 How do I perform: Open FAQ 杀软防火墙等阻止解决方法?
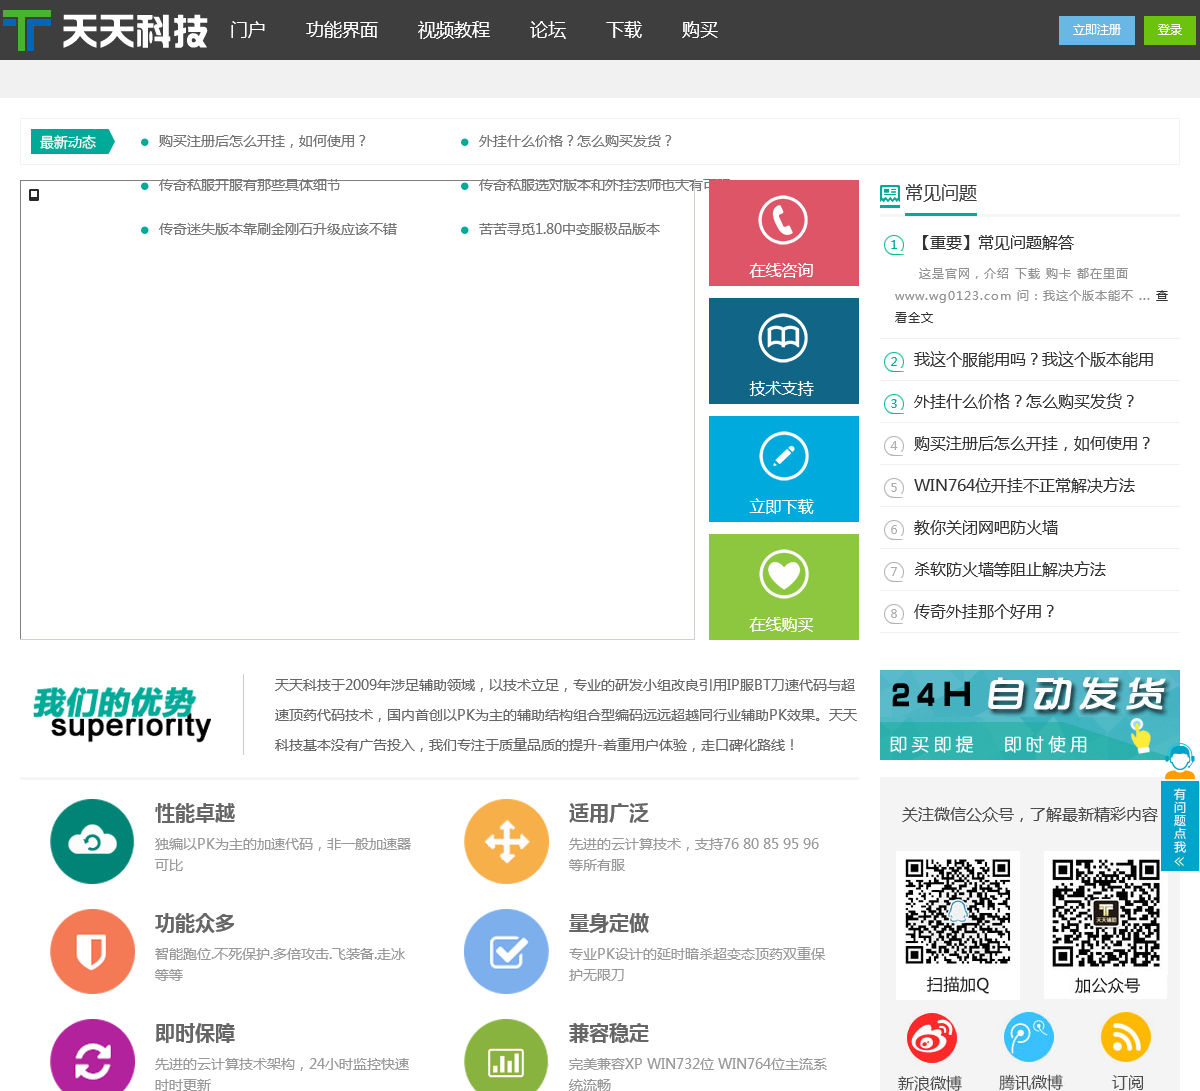1010,570
